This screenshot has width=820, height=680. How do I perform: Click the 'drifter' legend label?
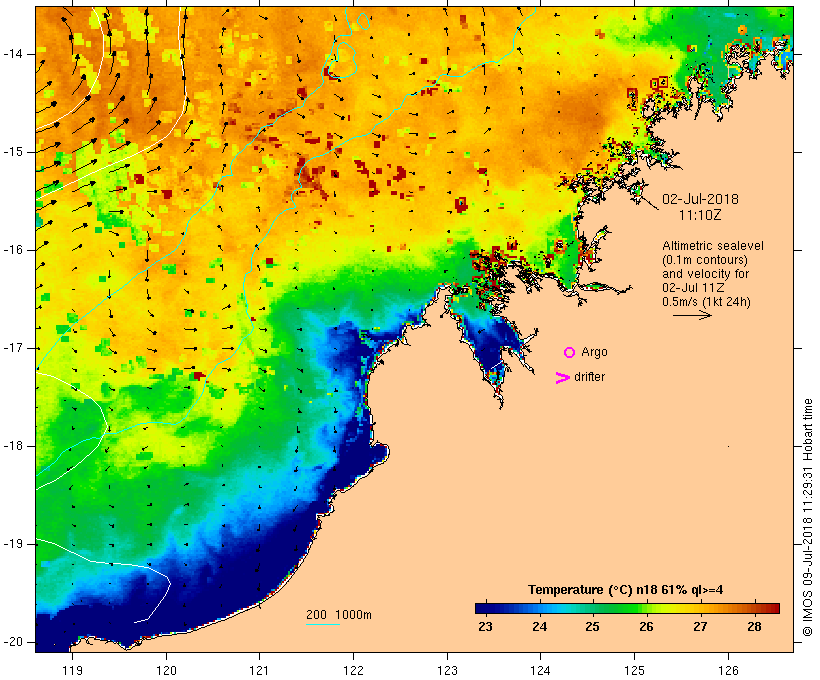tap(589, 377)
